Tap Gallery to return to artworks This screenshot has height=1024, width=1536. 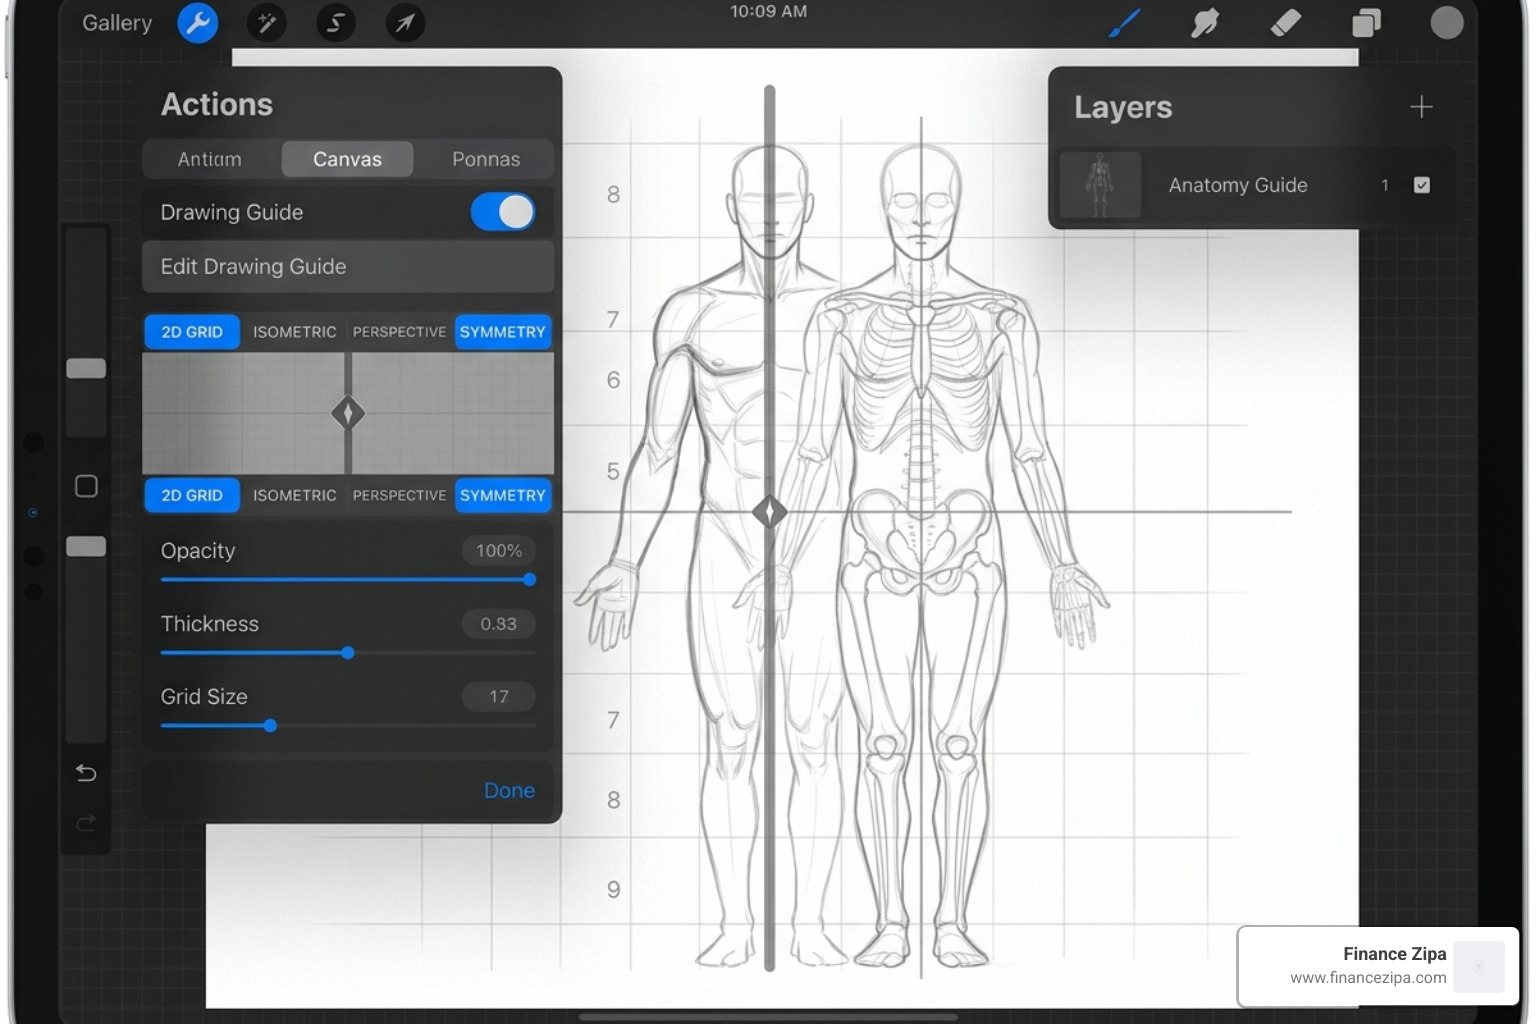pos(116,22)
